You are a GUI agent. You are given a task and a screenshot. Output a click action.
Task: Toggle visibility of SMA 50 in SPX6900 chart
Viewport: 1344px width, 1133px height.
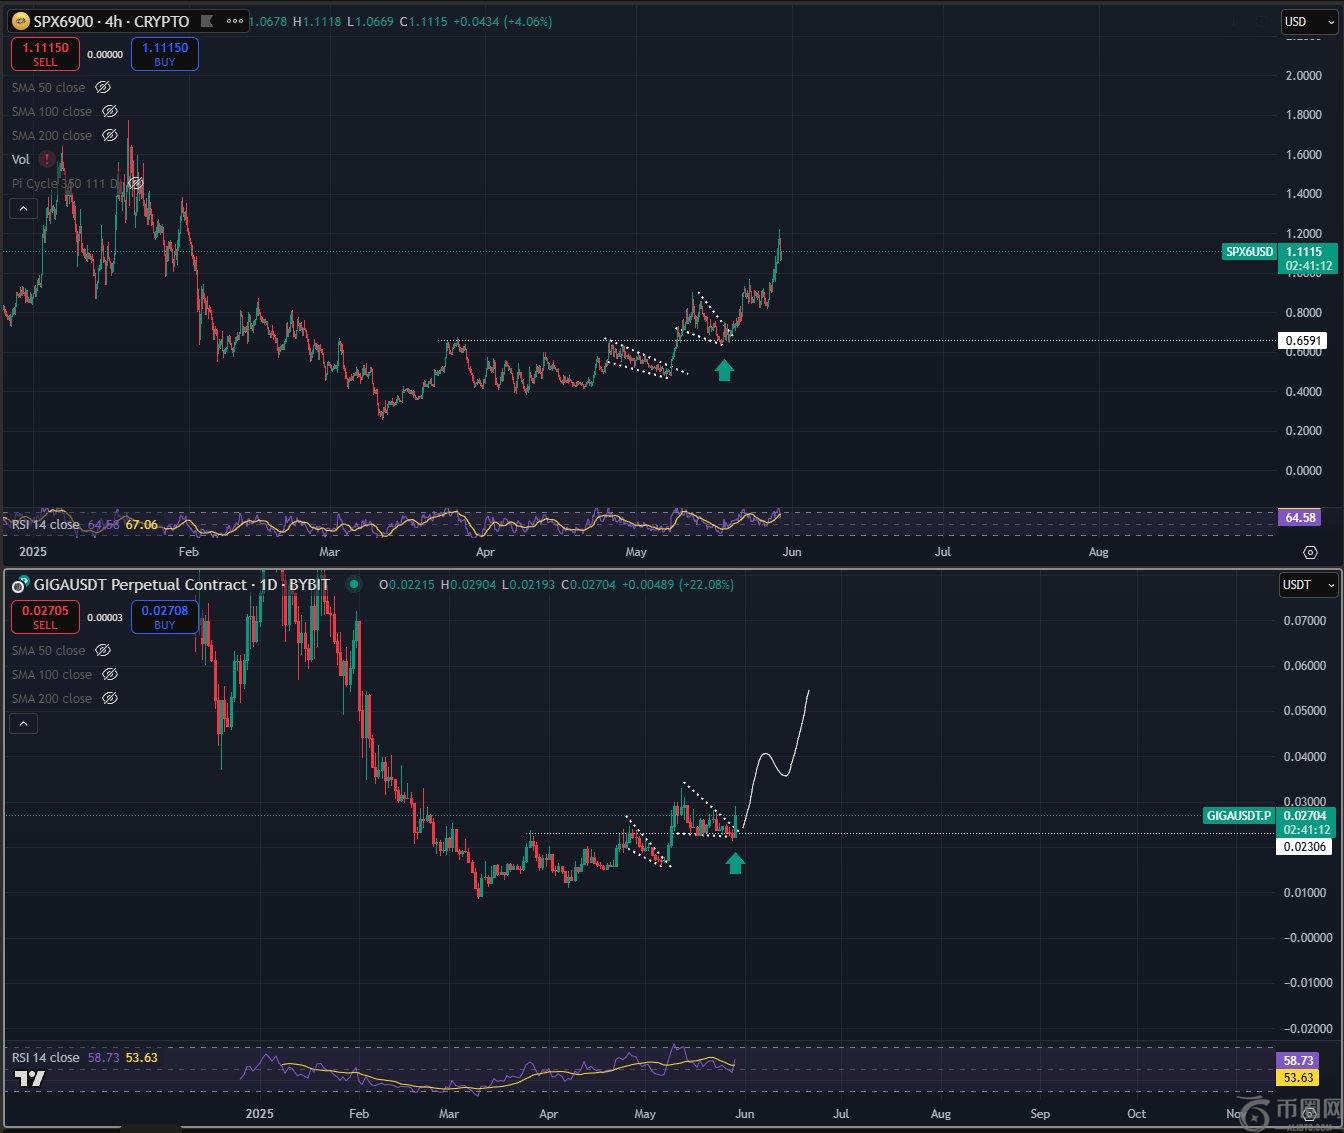pos(102,88)
